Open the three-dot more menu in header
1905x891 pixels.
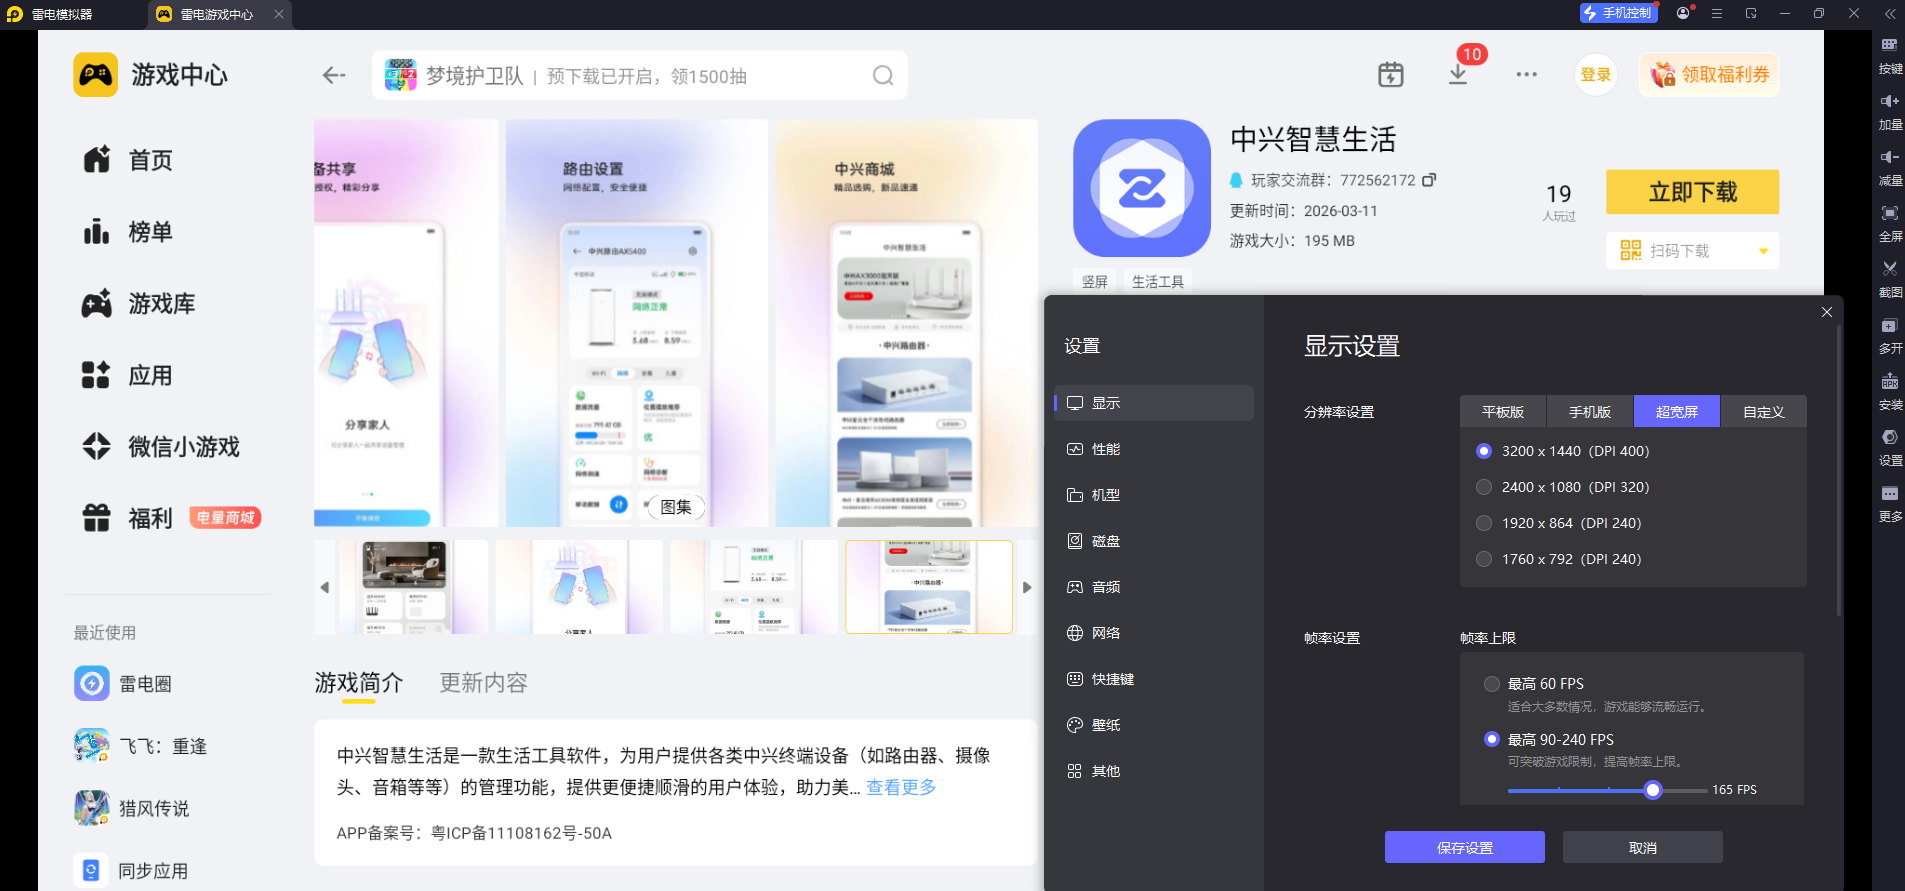click(x=1526, y=75)
